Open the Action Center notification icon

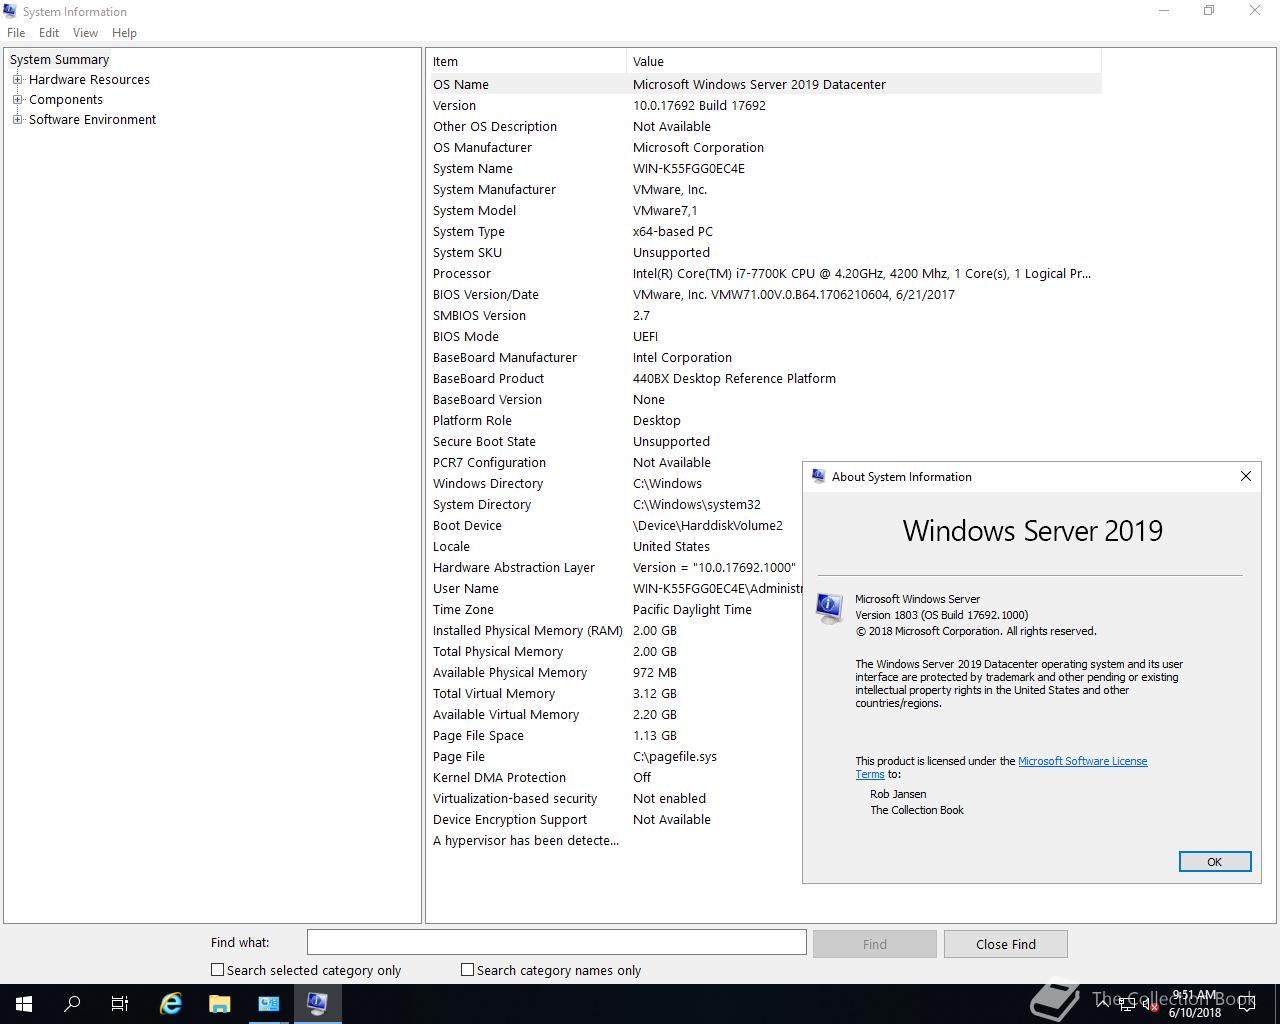pos(1247,1004)
